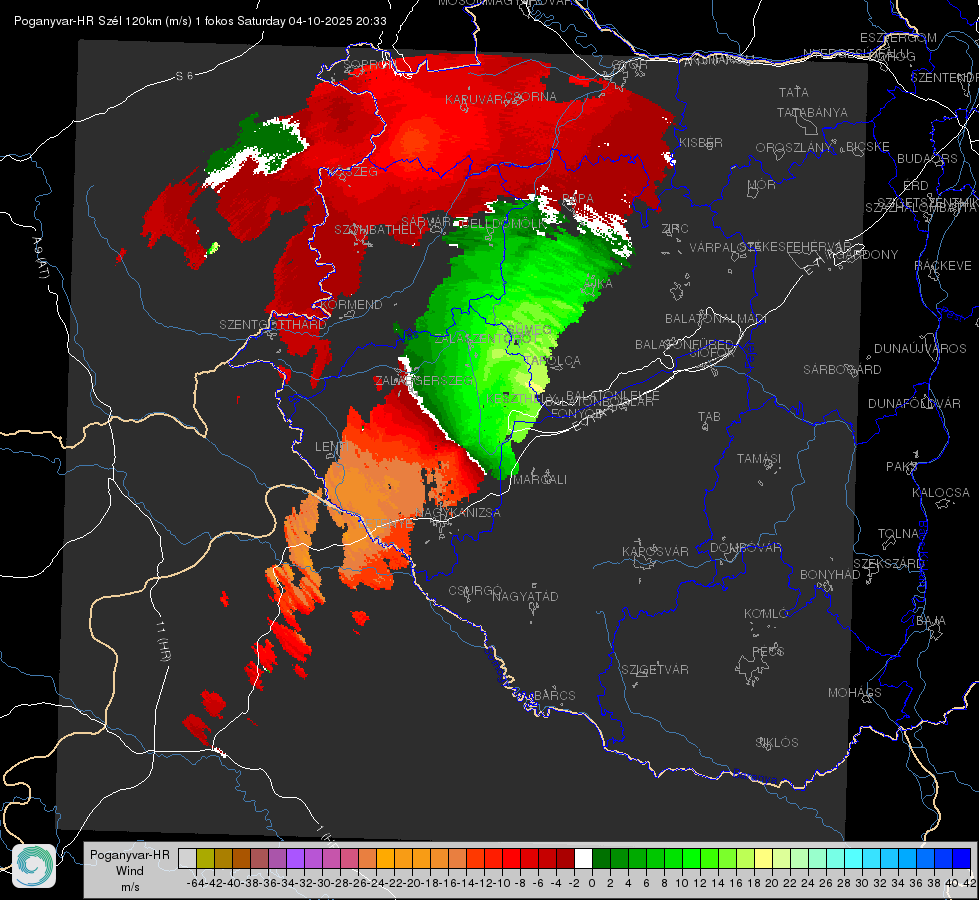Click the SZIGETVAR city label
The height and width of the screenshot is (900, 979).
pyautogui.click(x=655, y=669)
